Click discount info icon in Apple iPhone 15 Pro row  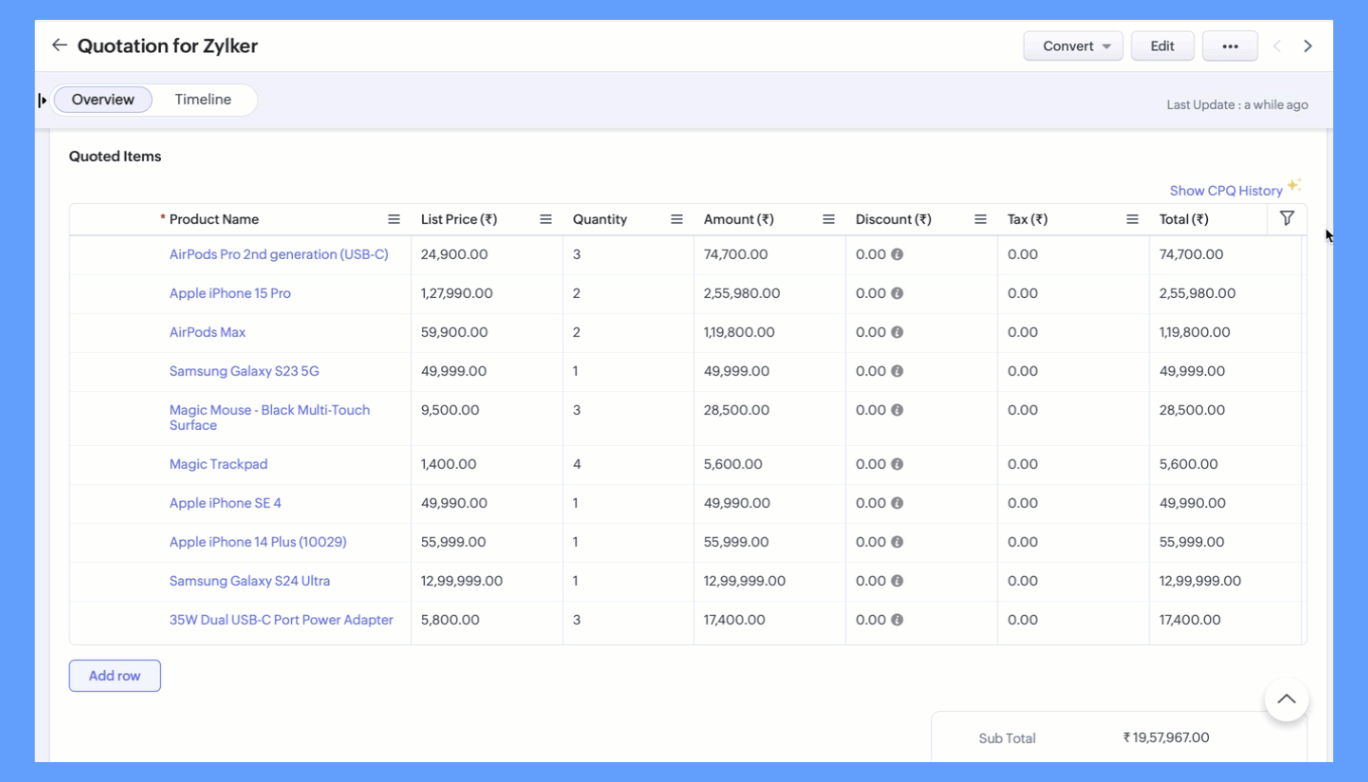click(x=897, y=293)
